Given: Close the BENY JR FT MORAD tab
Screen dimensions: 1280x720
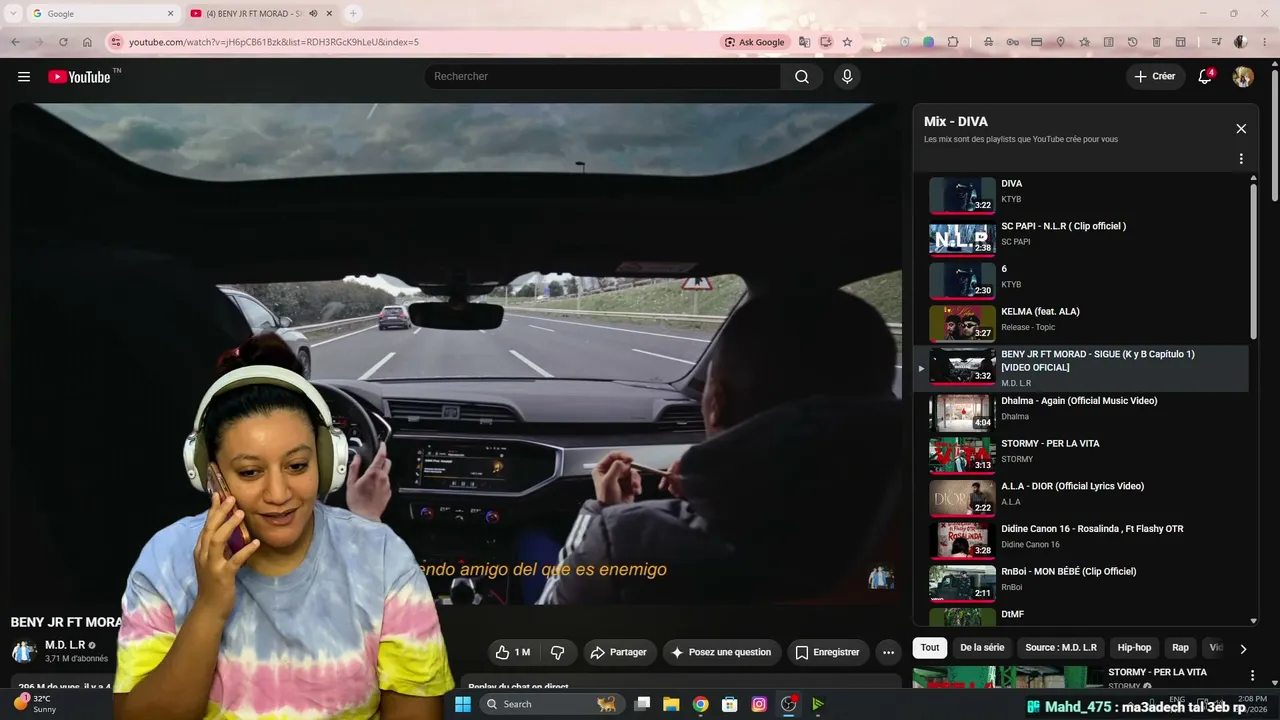Looking at the screenshot, I should point(329,13).
